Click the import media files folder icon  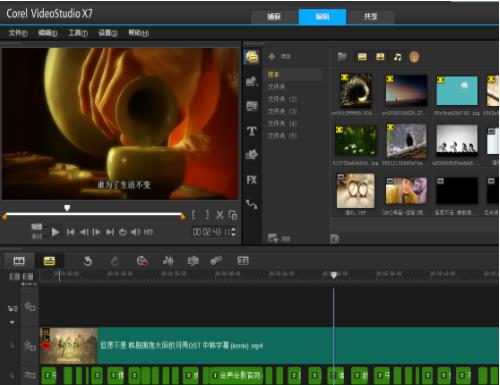coord(342,57)
